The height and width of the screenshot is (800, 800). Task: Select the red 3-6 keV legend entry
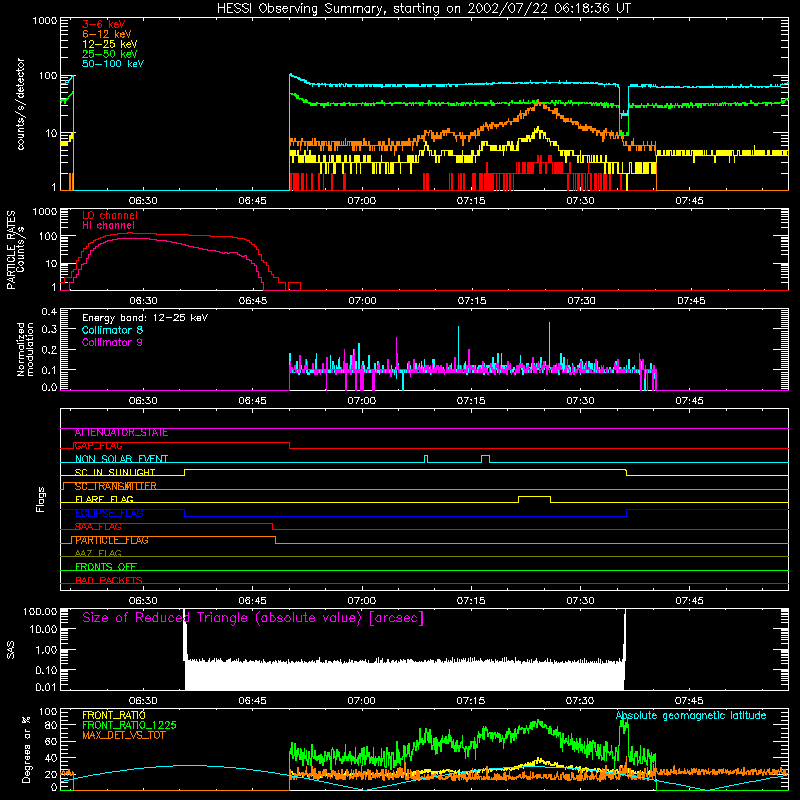pos(104,24)
